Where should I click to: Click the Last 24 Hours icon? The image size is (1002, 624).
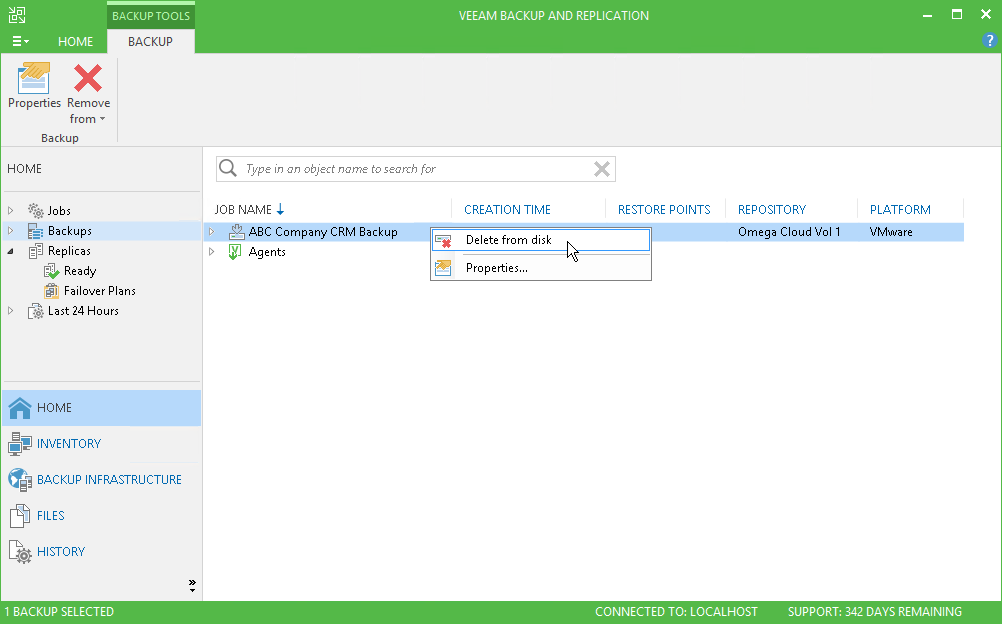point(36,311)
